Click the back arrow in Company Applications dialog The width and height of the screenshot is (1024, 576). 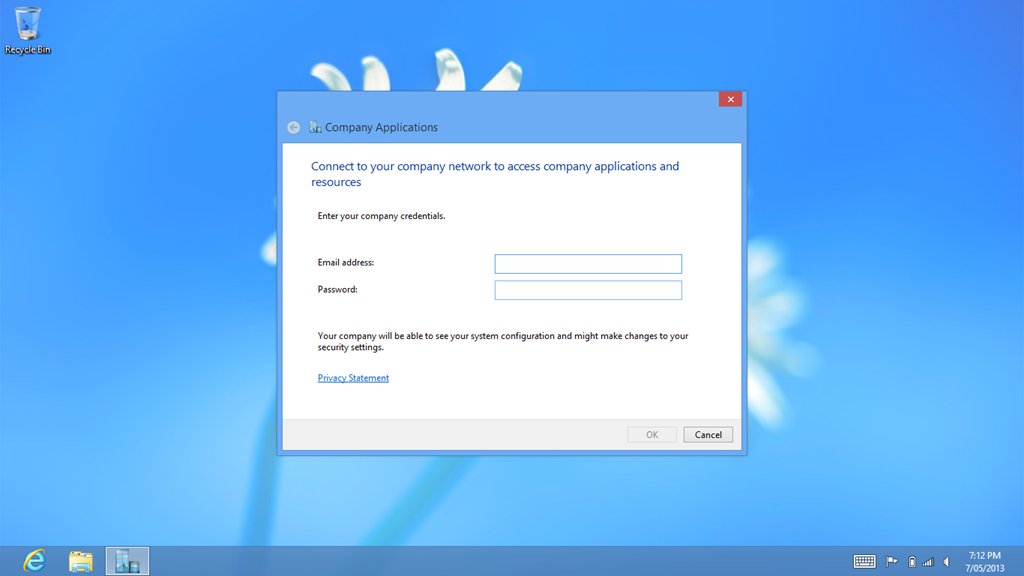293,128
